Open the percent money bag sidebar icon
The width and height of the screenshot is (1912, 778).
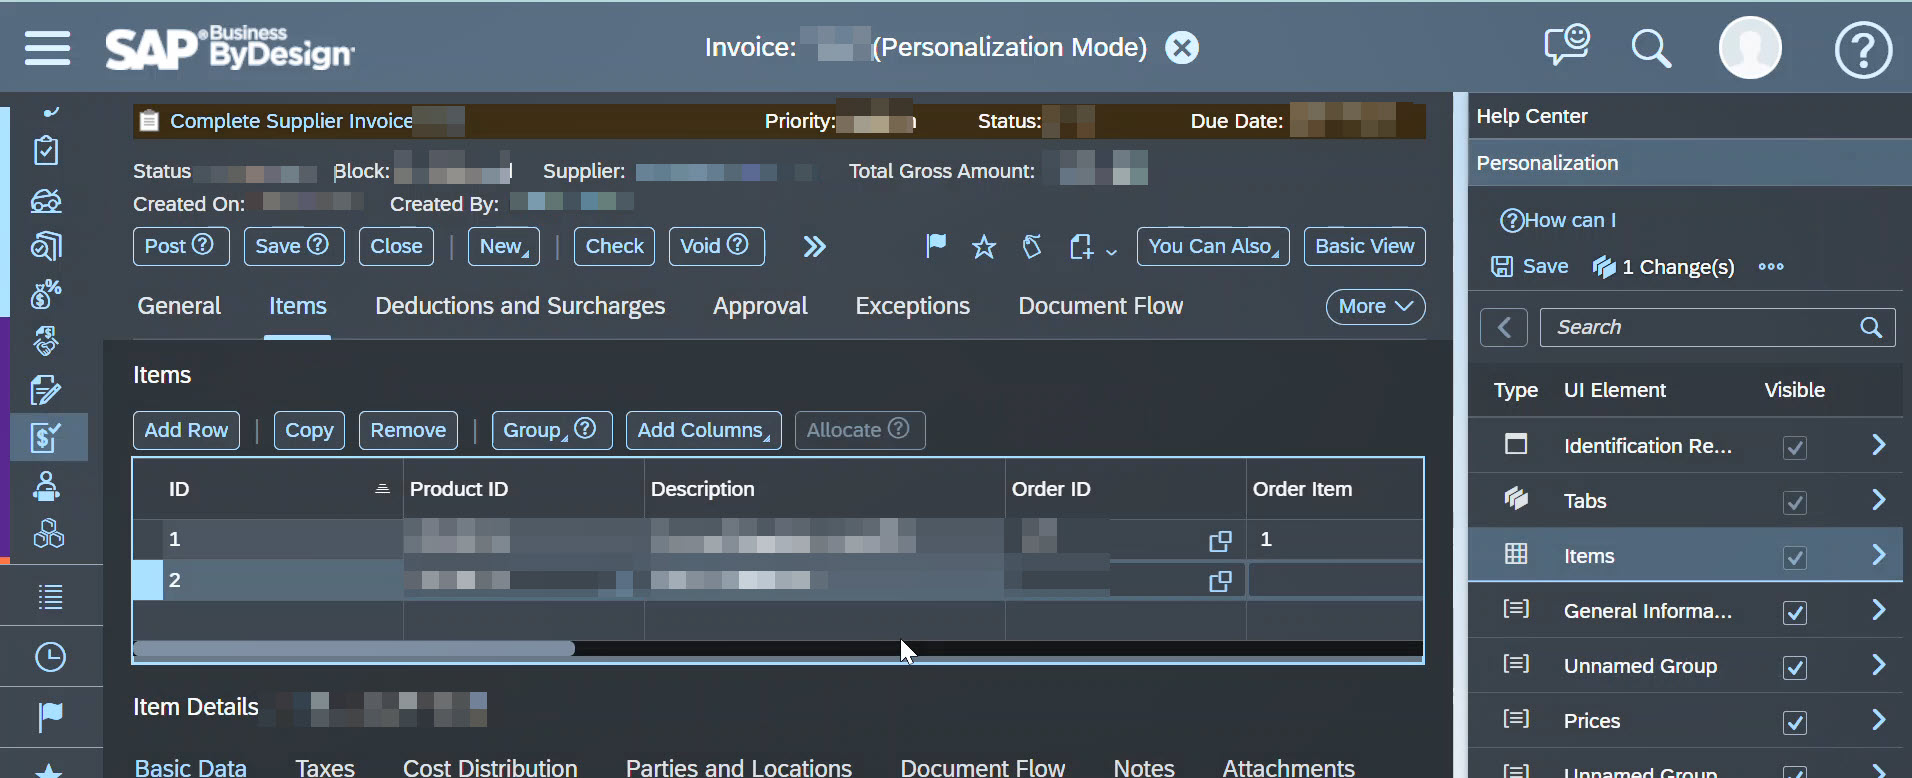point(46,294)
